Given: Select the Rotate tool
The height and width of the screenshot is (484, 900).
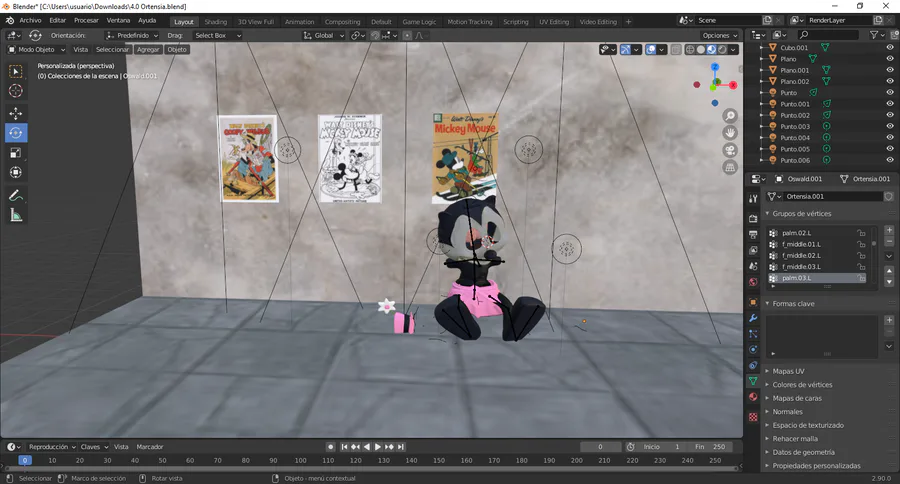Looking at the screenshot, I should pos(16,133).
